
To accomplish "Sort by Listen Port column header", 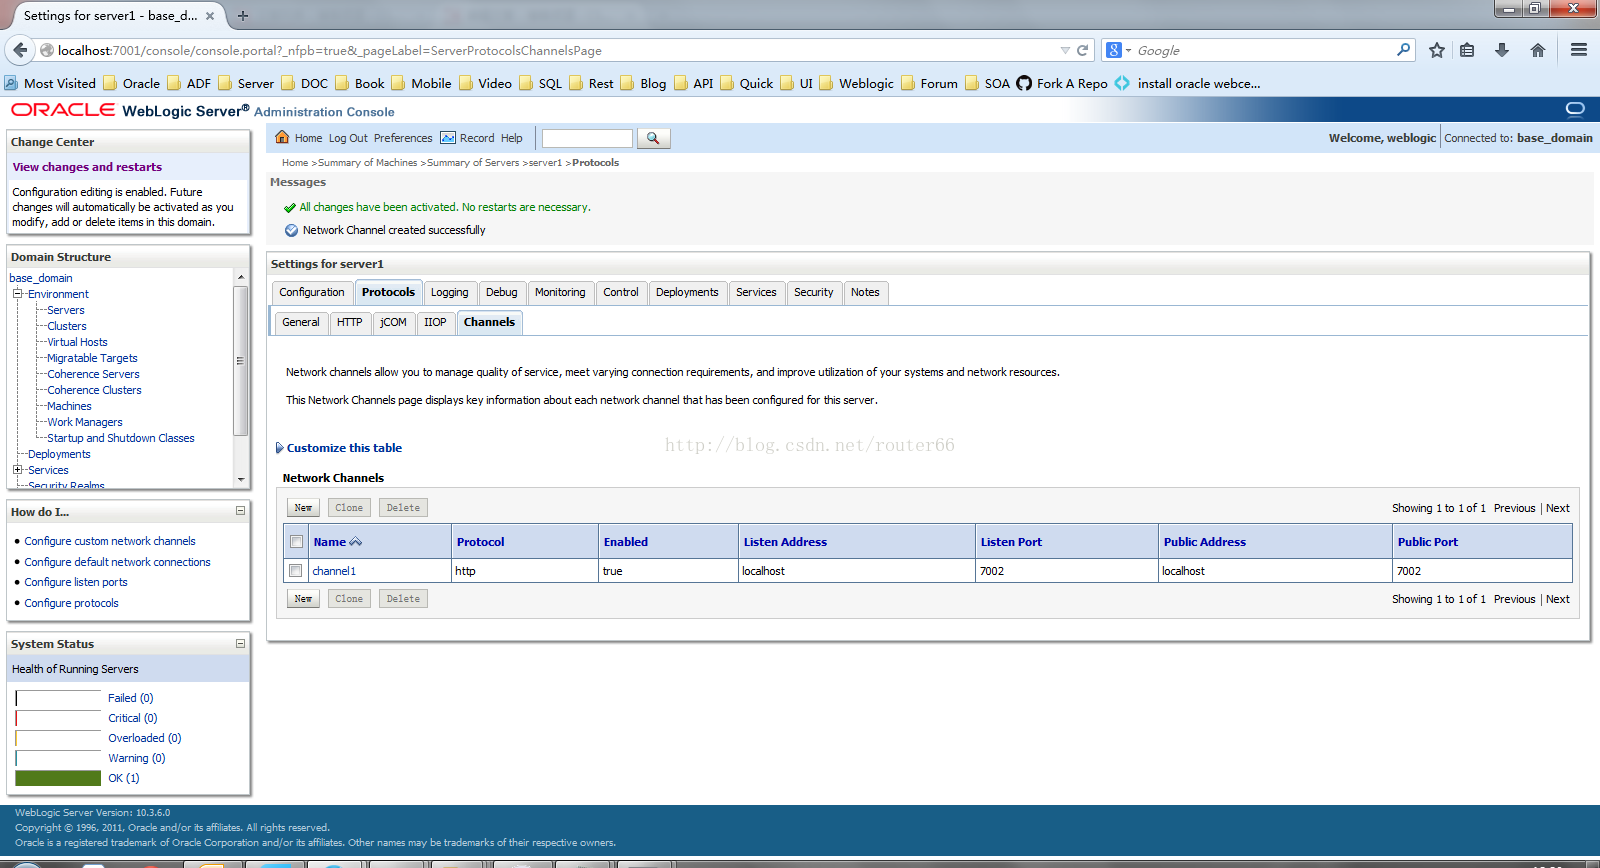I will tap(1011, 542).
